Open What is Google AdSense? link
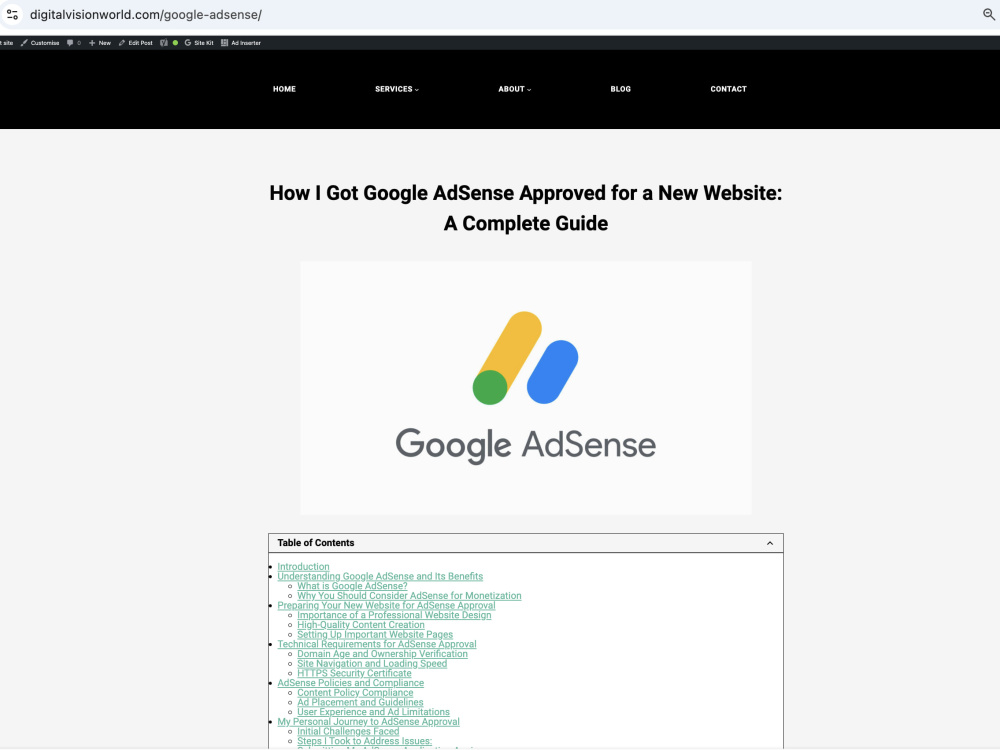The height and width of the screenshot is (750, 1000). tap(352, 585)
